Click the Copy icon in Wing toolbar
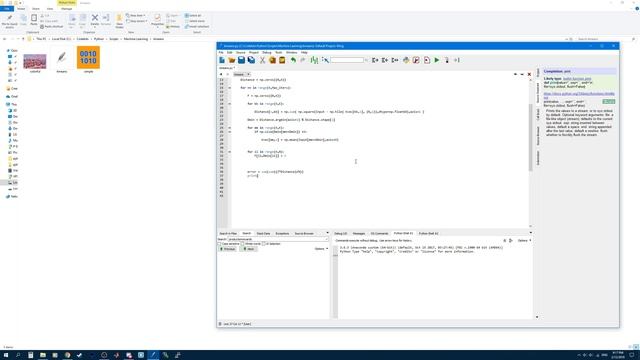Screen dimensions: 640x360 pos(272,60)
